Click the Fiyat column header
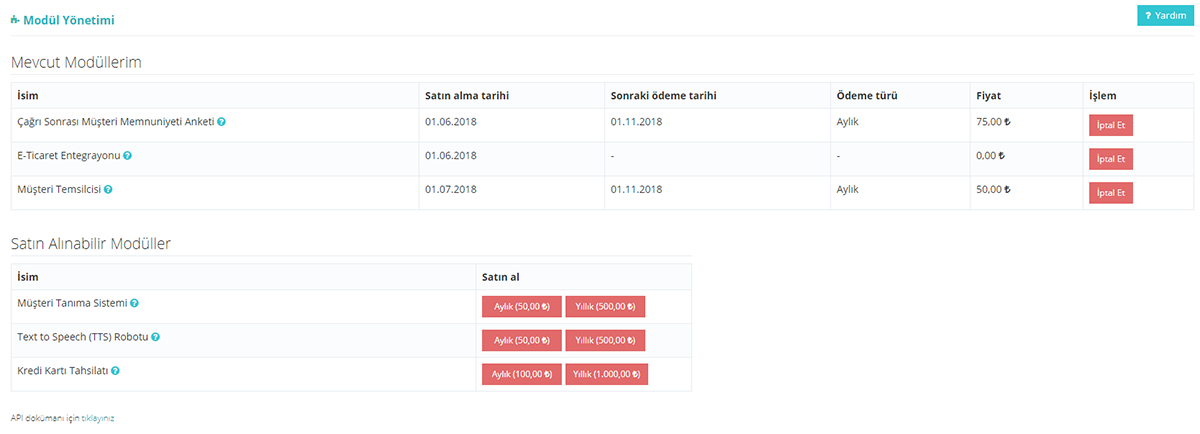 click(989, 95)
